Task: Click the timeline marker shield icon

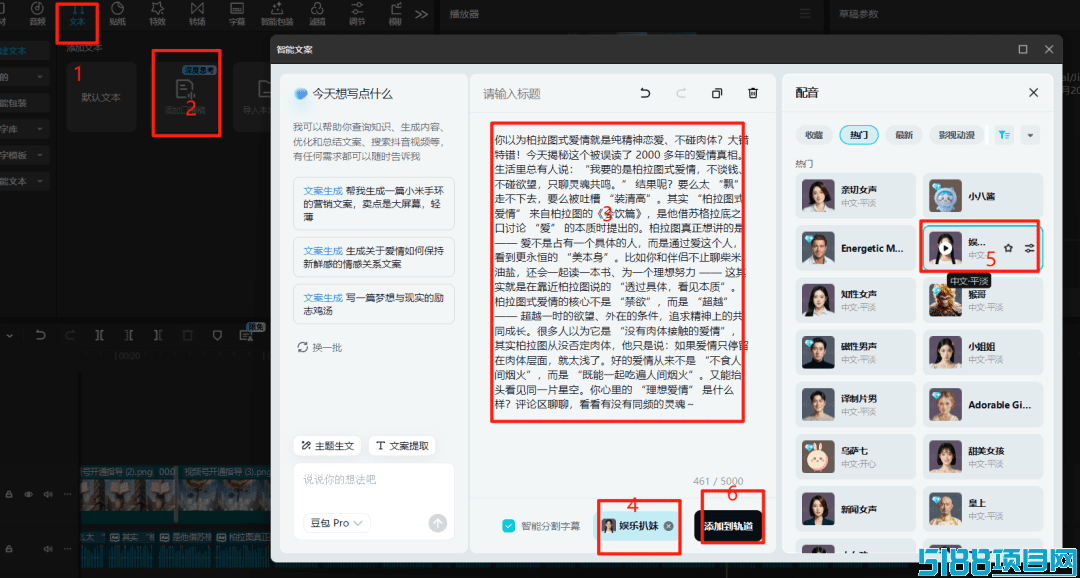Action: [x=217, y=335]
